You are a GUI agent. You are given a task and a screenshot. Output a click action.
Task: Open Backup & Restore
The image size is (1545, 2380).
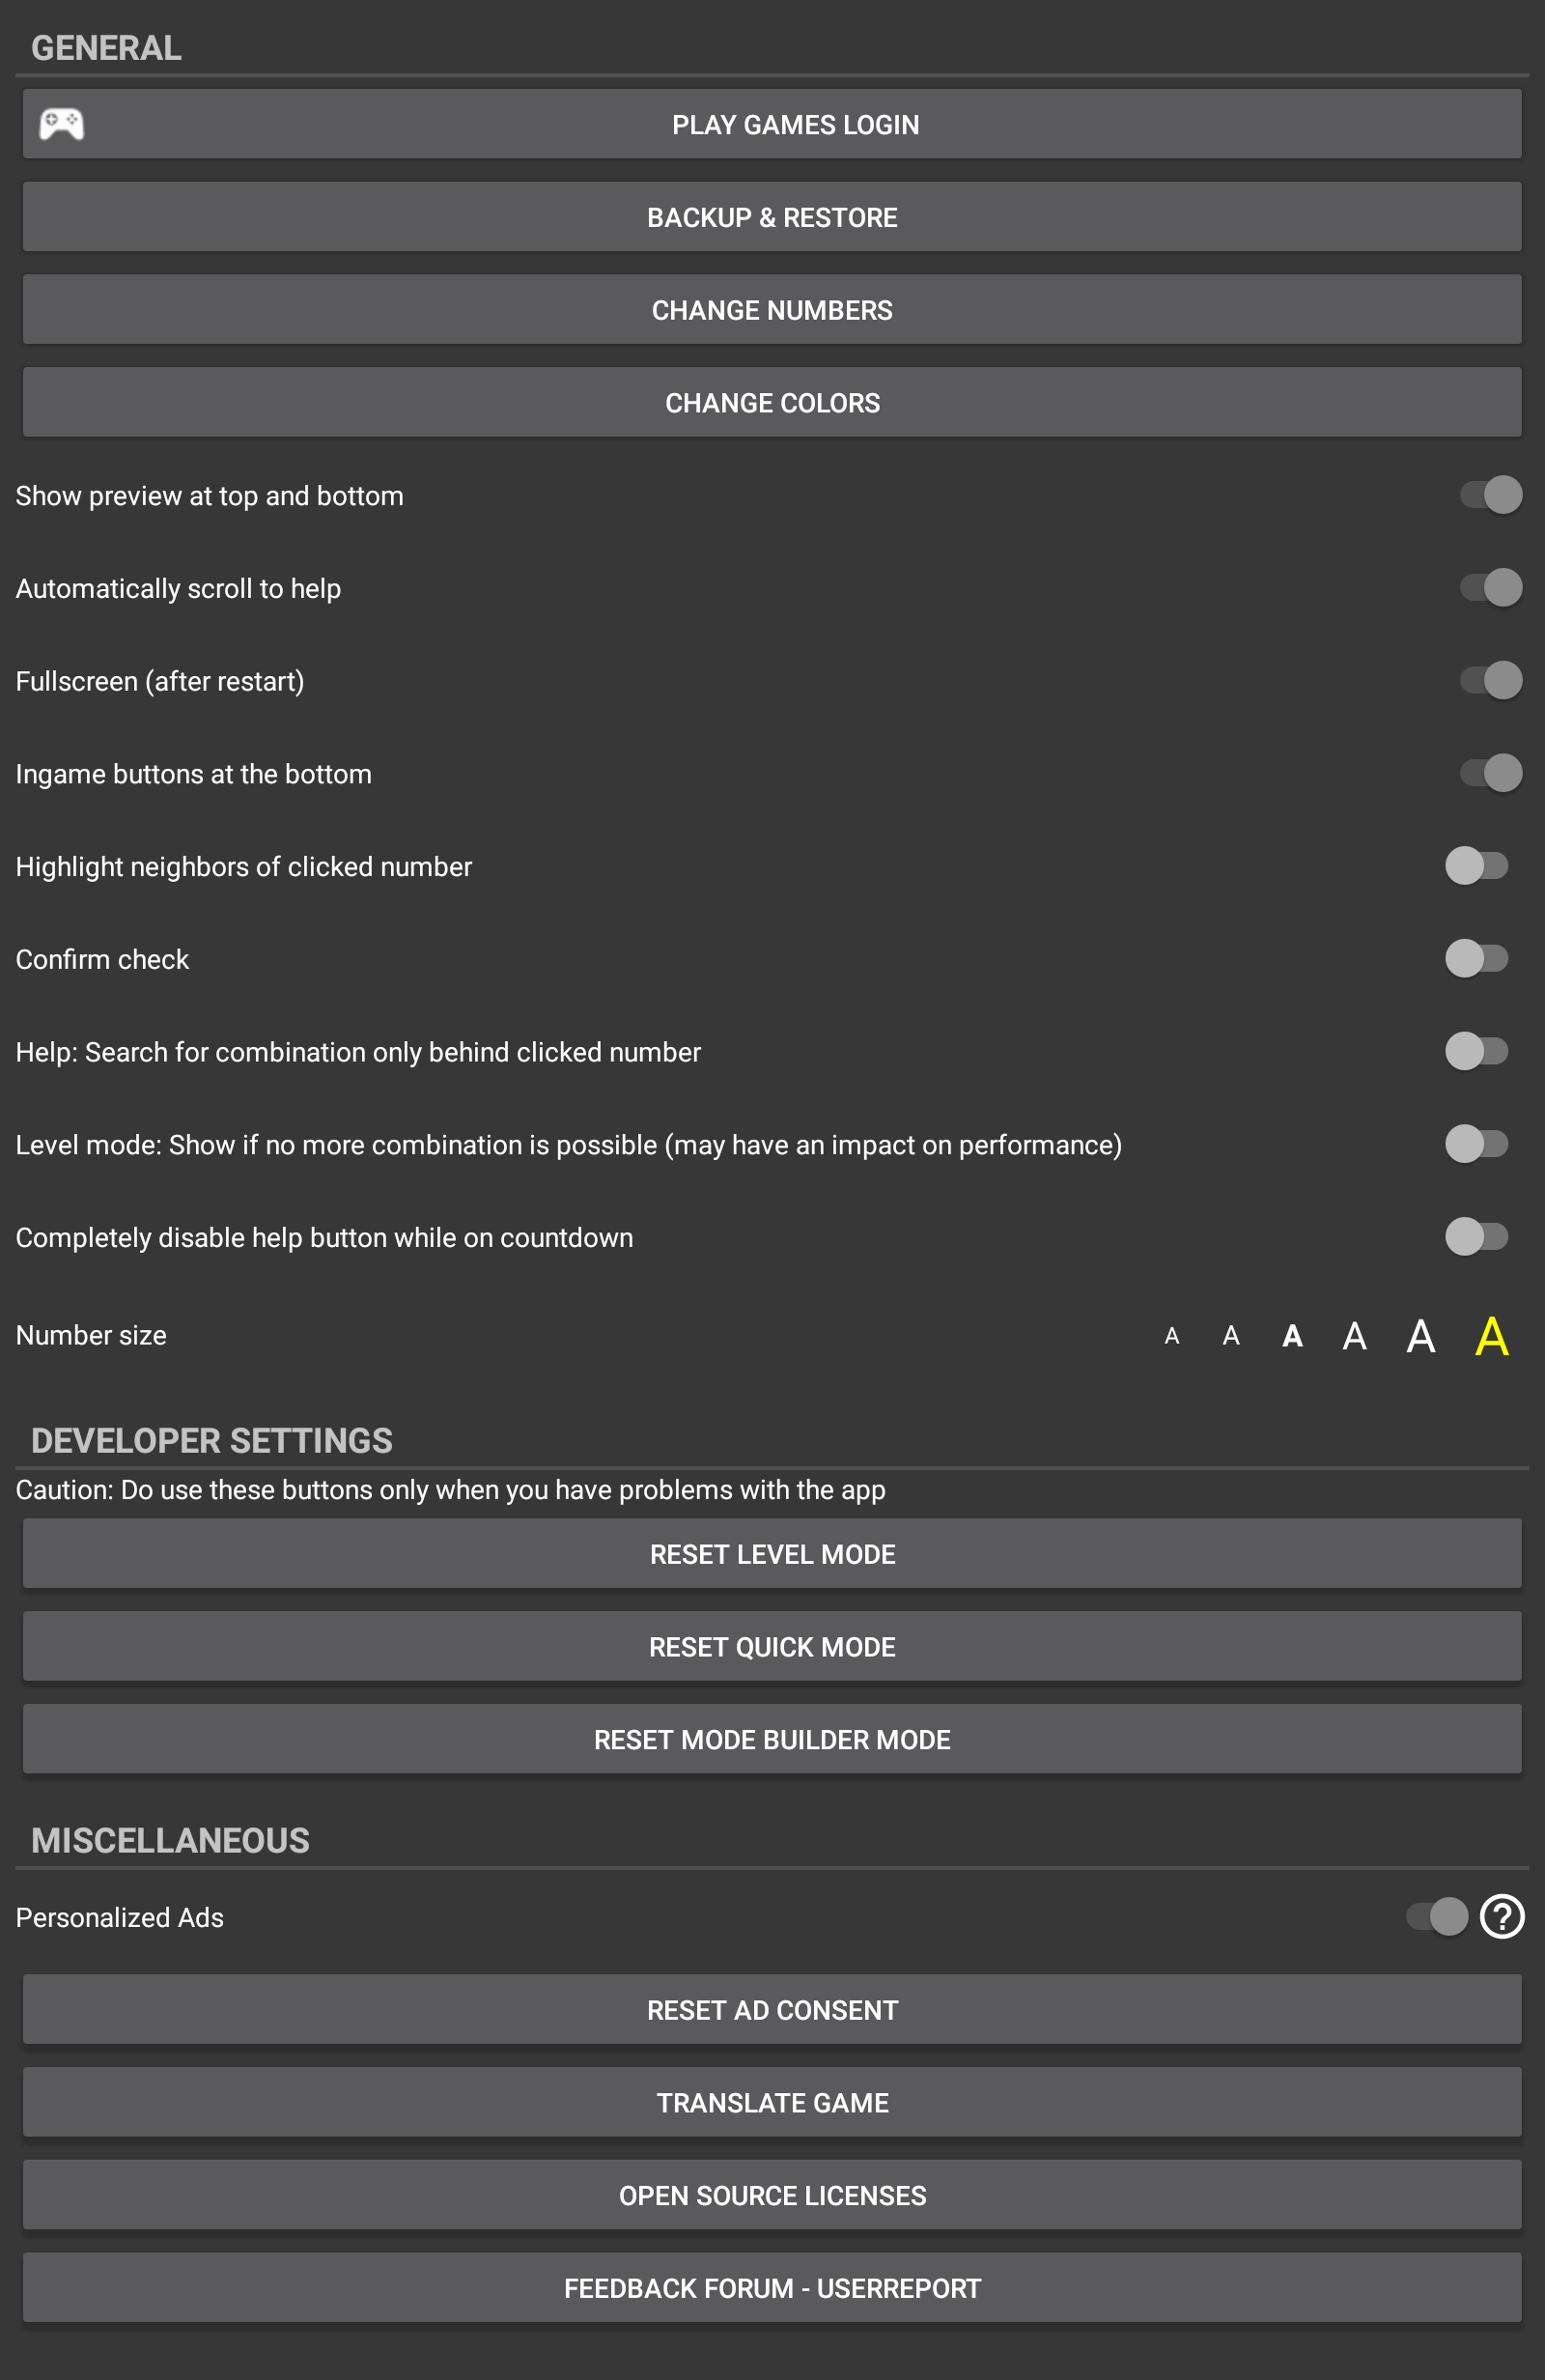772,217
